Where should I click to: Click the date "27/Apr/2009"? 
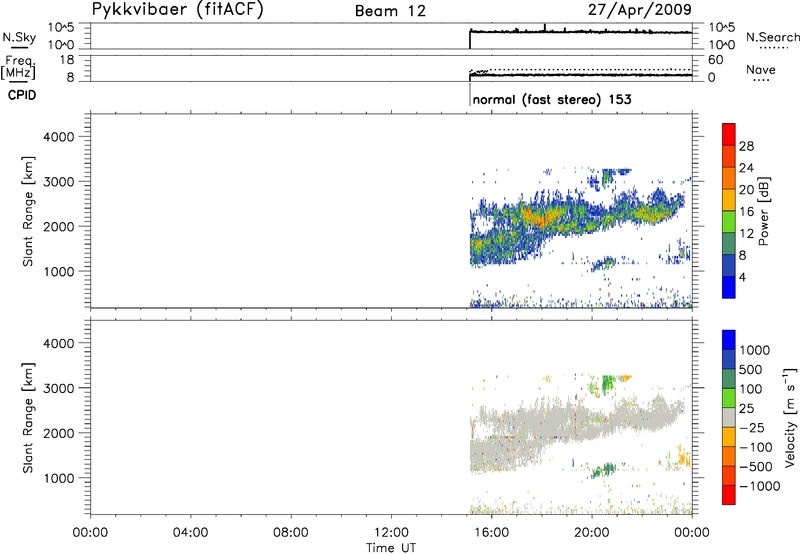tap(640, 9)
